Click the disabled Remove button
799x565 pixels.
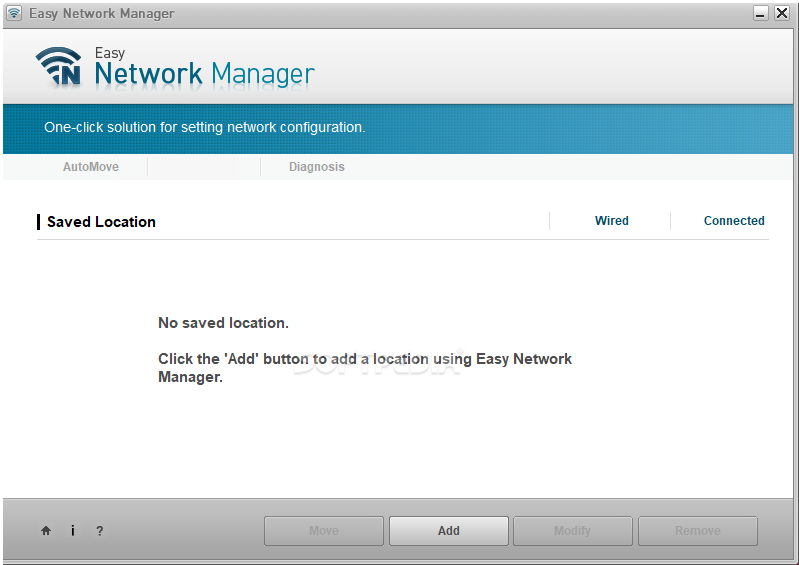coord(698,531)
